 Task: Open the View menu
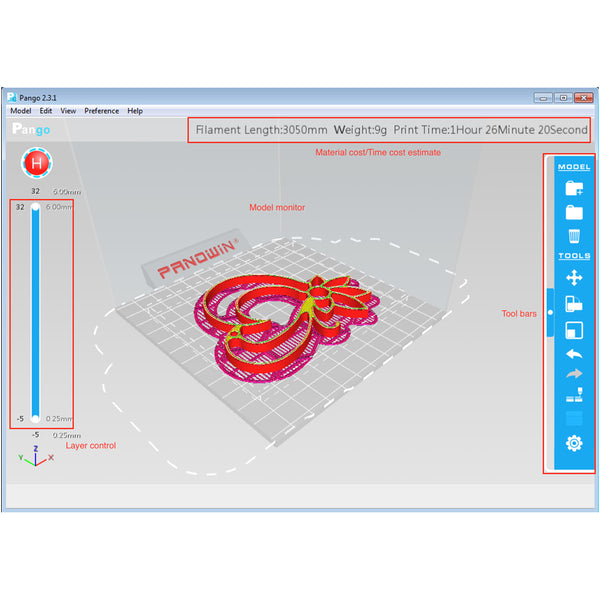[x=68, y=111]
